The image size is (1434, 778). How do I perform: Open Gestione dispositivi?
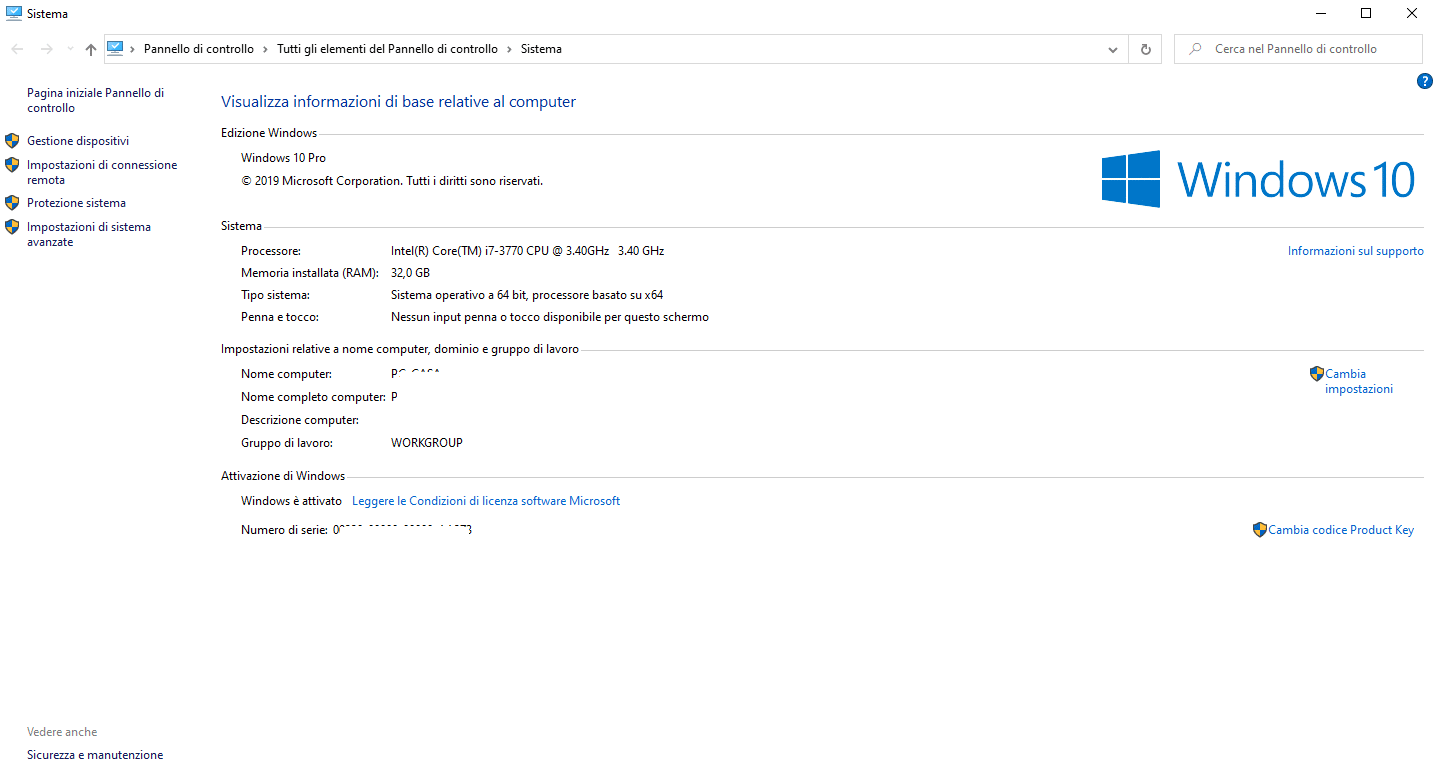(78, 141)
